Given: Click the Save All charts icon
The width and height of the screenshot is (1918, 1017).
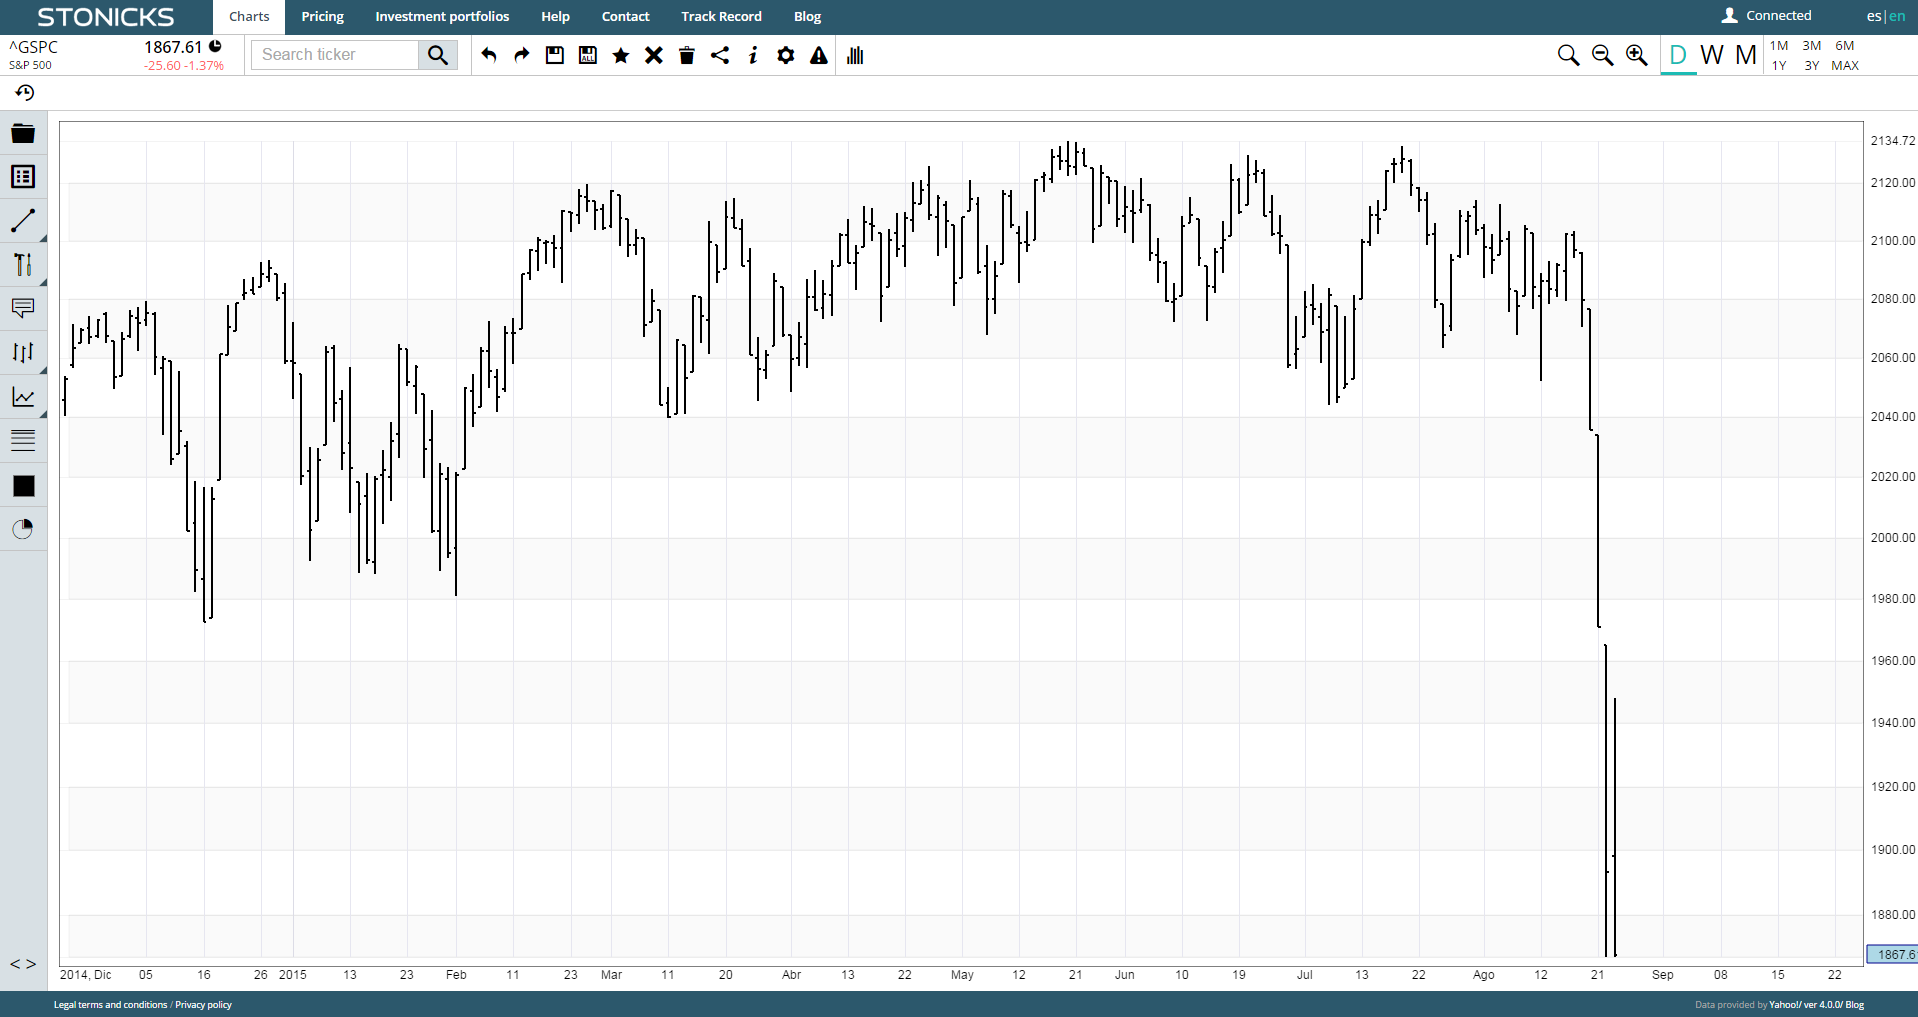Looking at the screenshot, I should click(588, 55).
